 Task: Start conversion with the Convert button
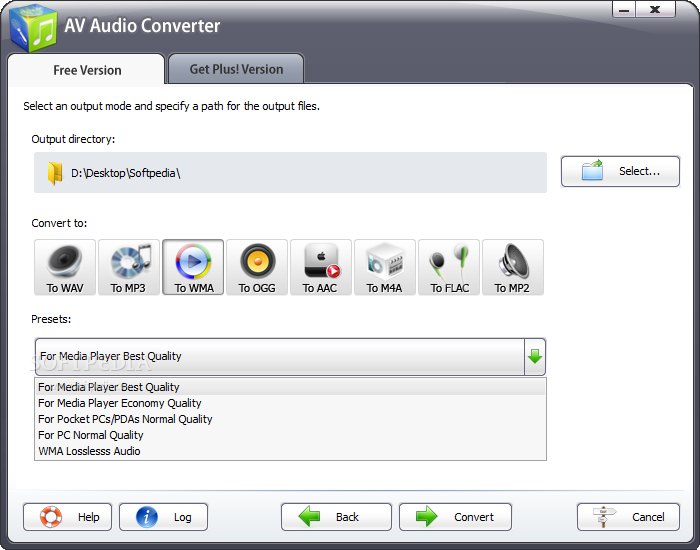(455, 517)
